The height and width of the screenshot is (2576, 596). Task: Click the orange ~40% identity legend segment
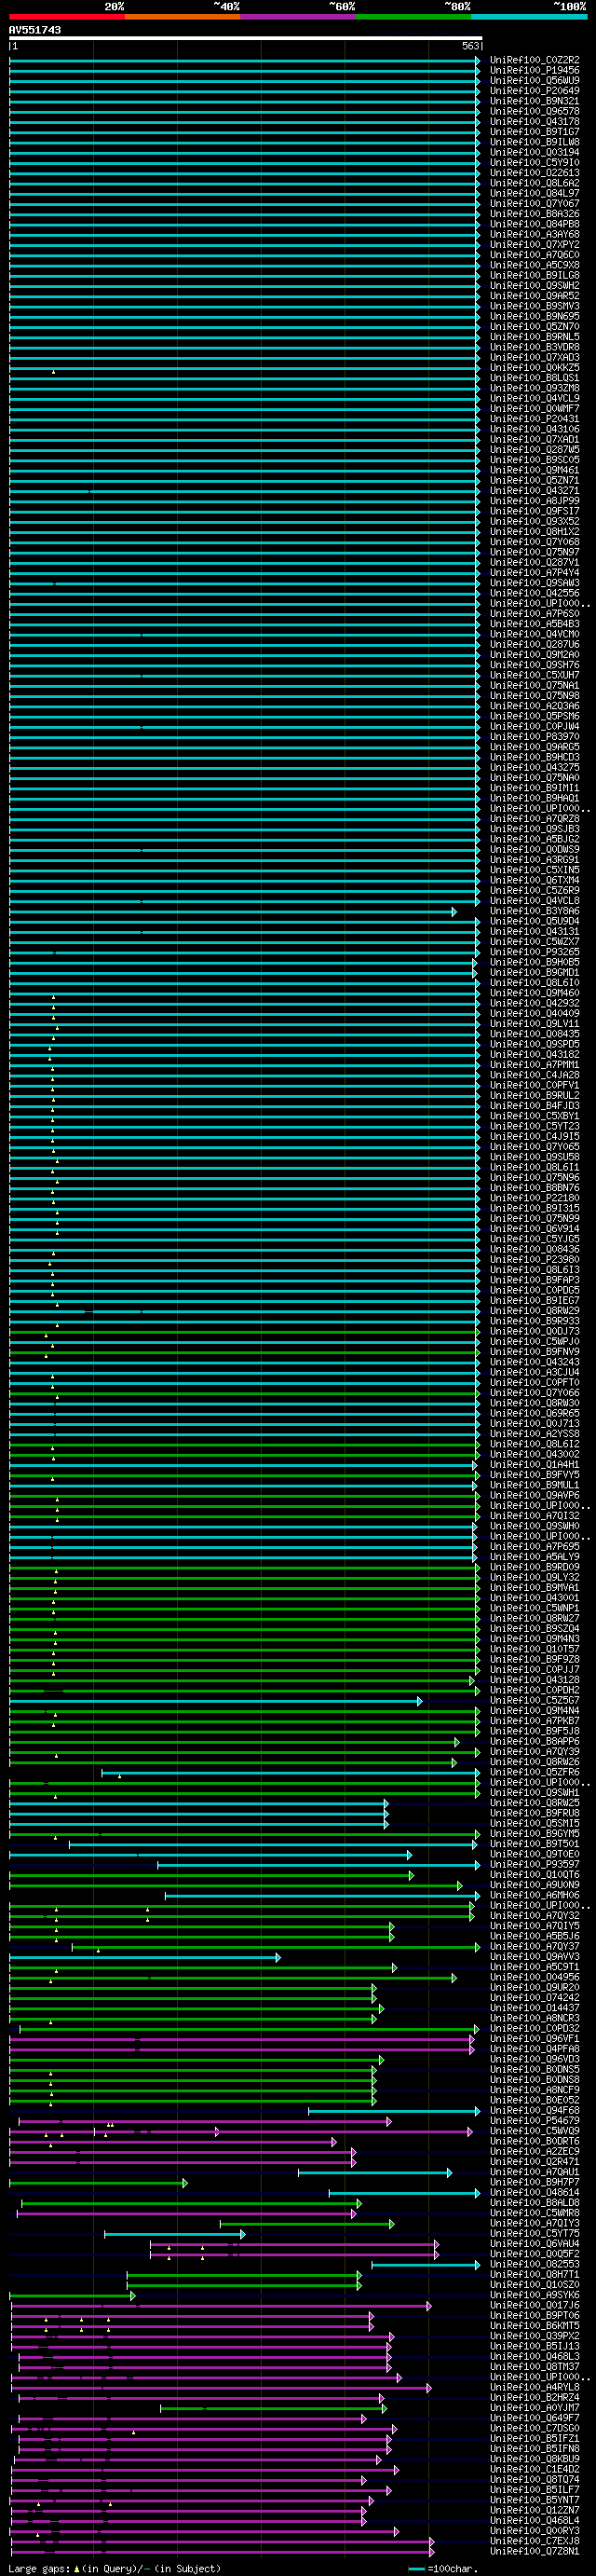182,16
